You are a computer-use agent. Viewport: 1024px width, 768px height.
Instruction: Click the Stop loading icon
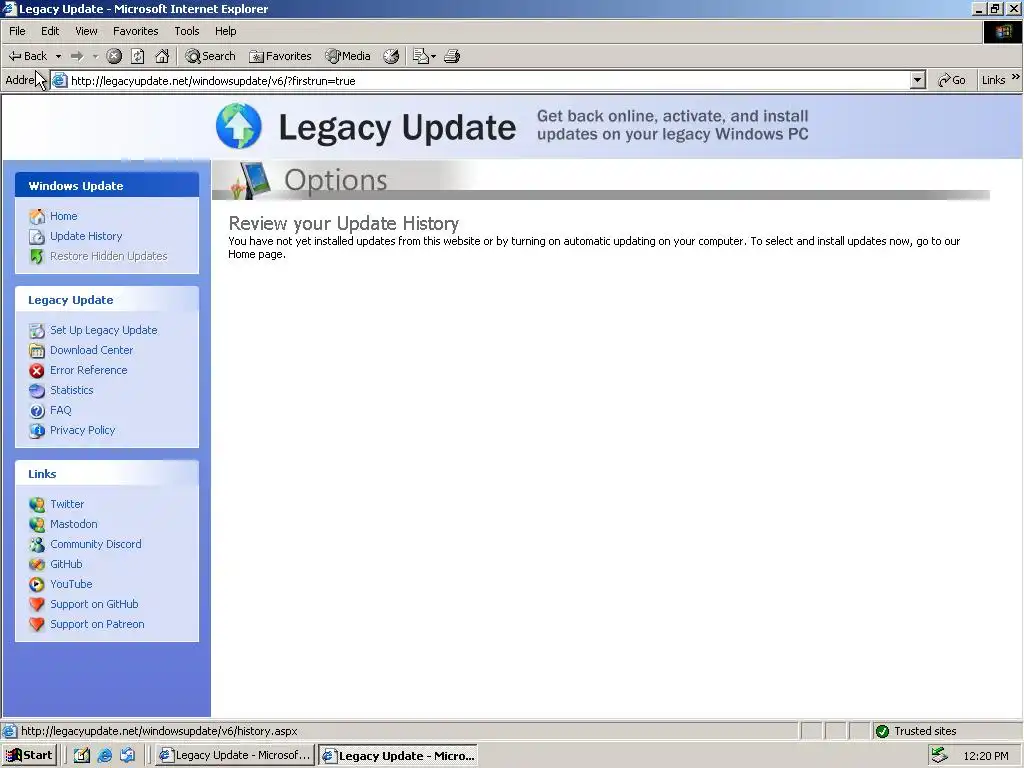click(114, 56)
